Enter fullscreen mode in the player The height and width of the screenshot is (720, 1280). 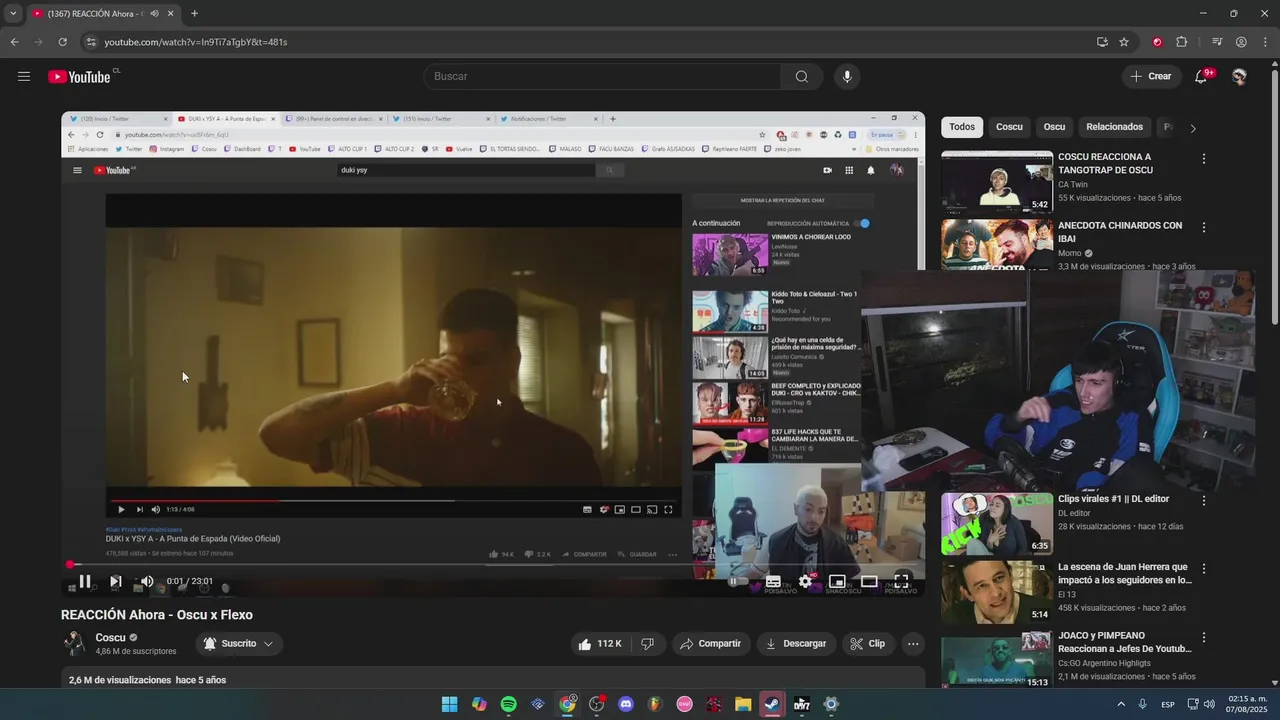point(901,581)
